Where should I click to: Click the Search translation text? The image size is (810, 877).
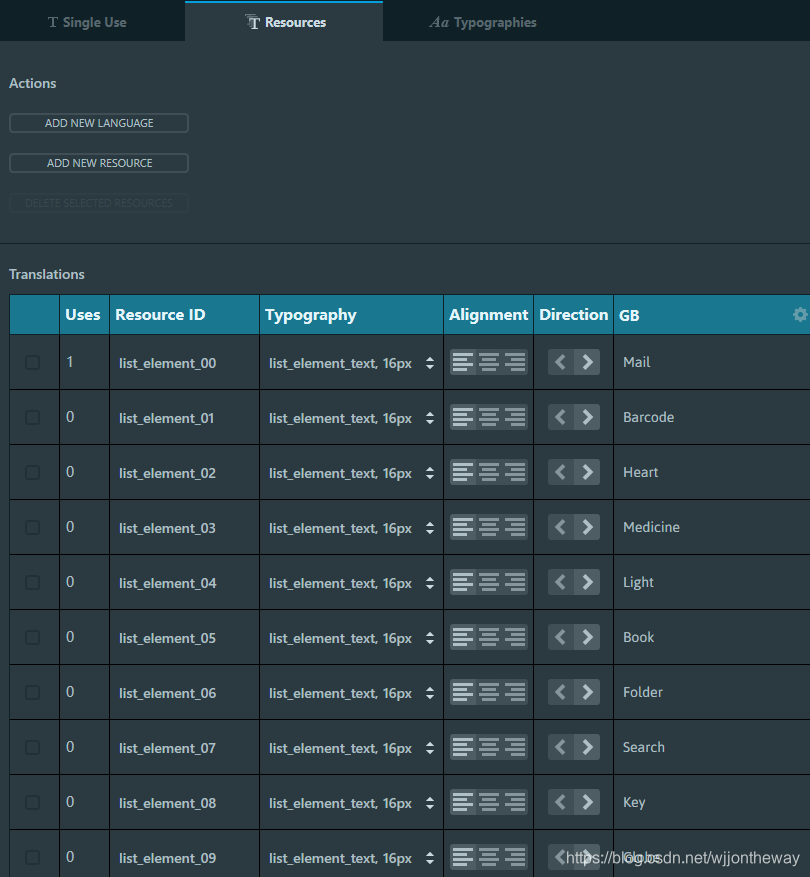(x=644, y=747)
